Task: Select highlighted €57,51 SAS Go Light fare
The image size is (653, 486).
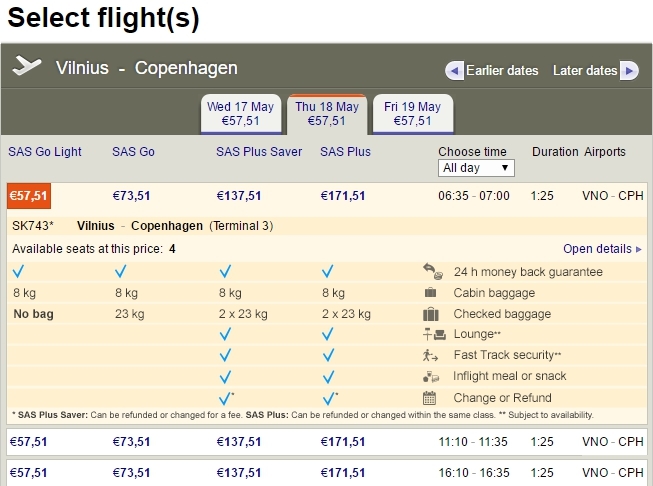Action: [29, 196]
